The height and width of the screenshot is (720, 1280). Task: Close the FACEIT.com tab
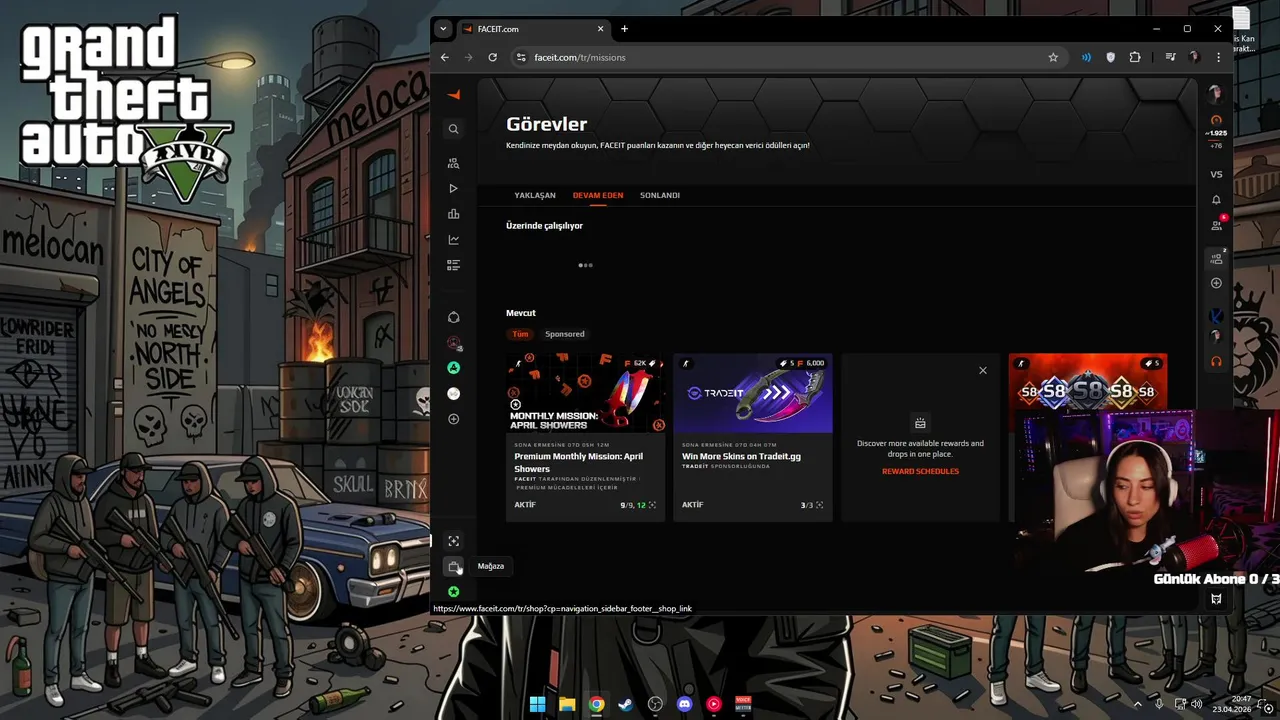pos(601,29)
